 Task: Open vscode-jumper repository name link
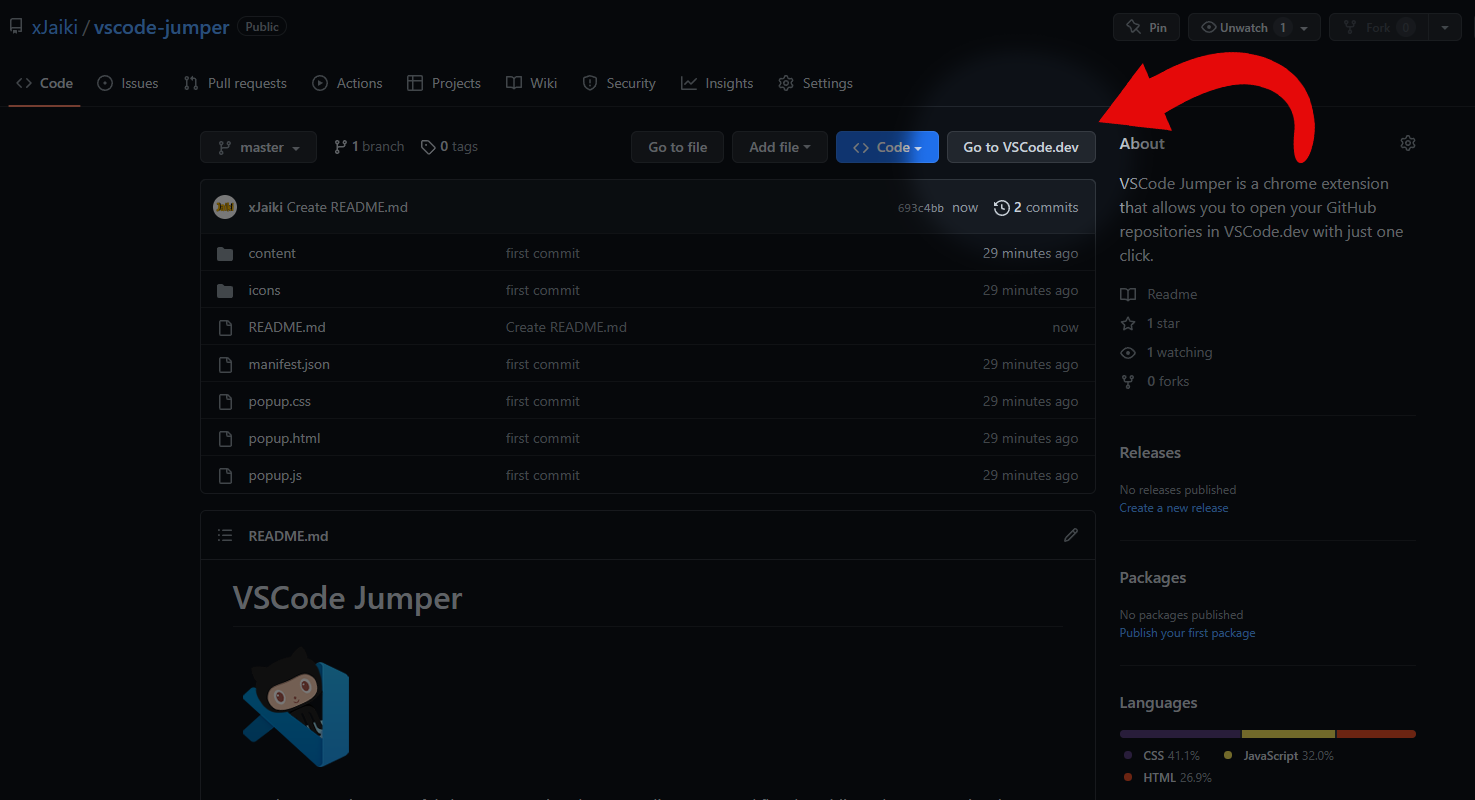tap(162, 27)
